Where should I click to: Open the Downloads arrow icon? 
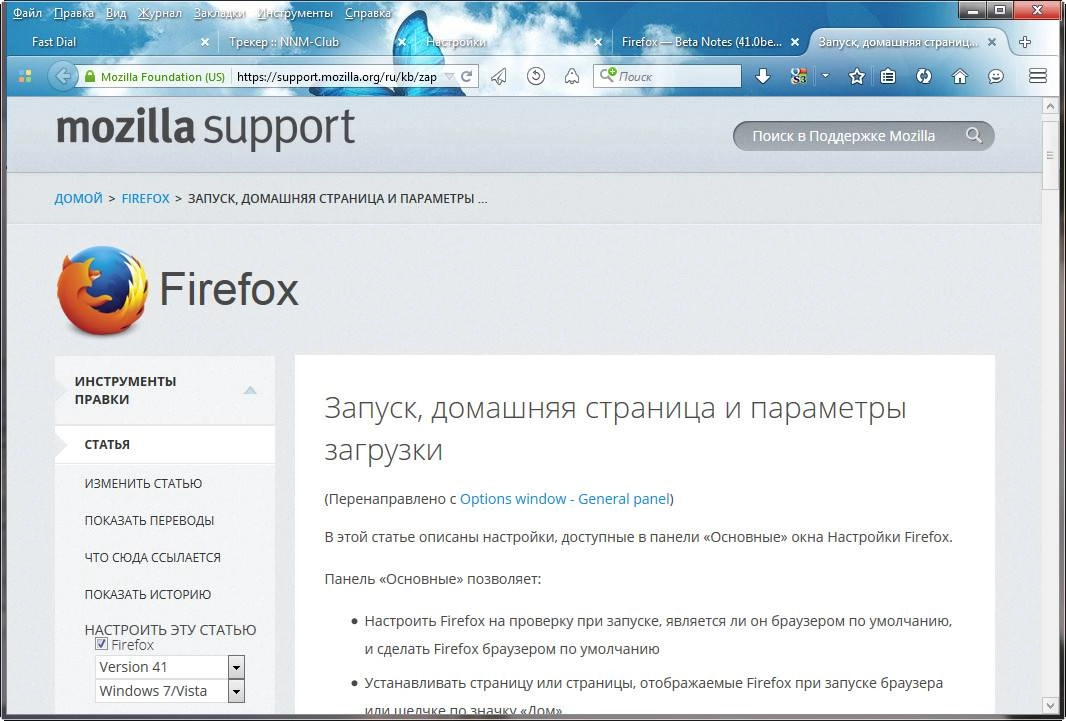pos(763,77)
